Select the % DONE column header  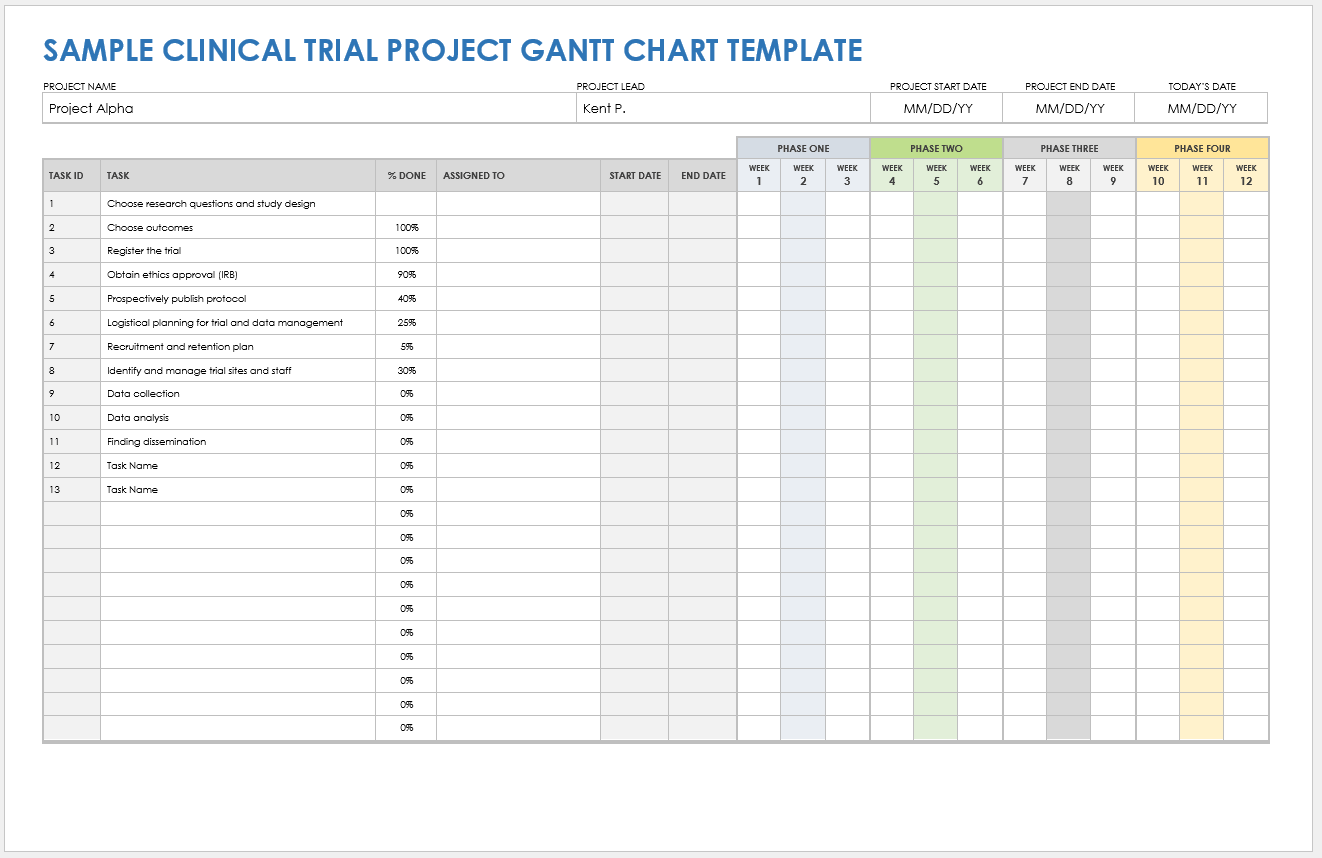click(405, 175)
